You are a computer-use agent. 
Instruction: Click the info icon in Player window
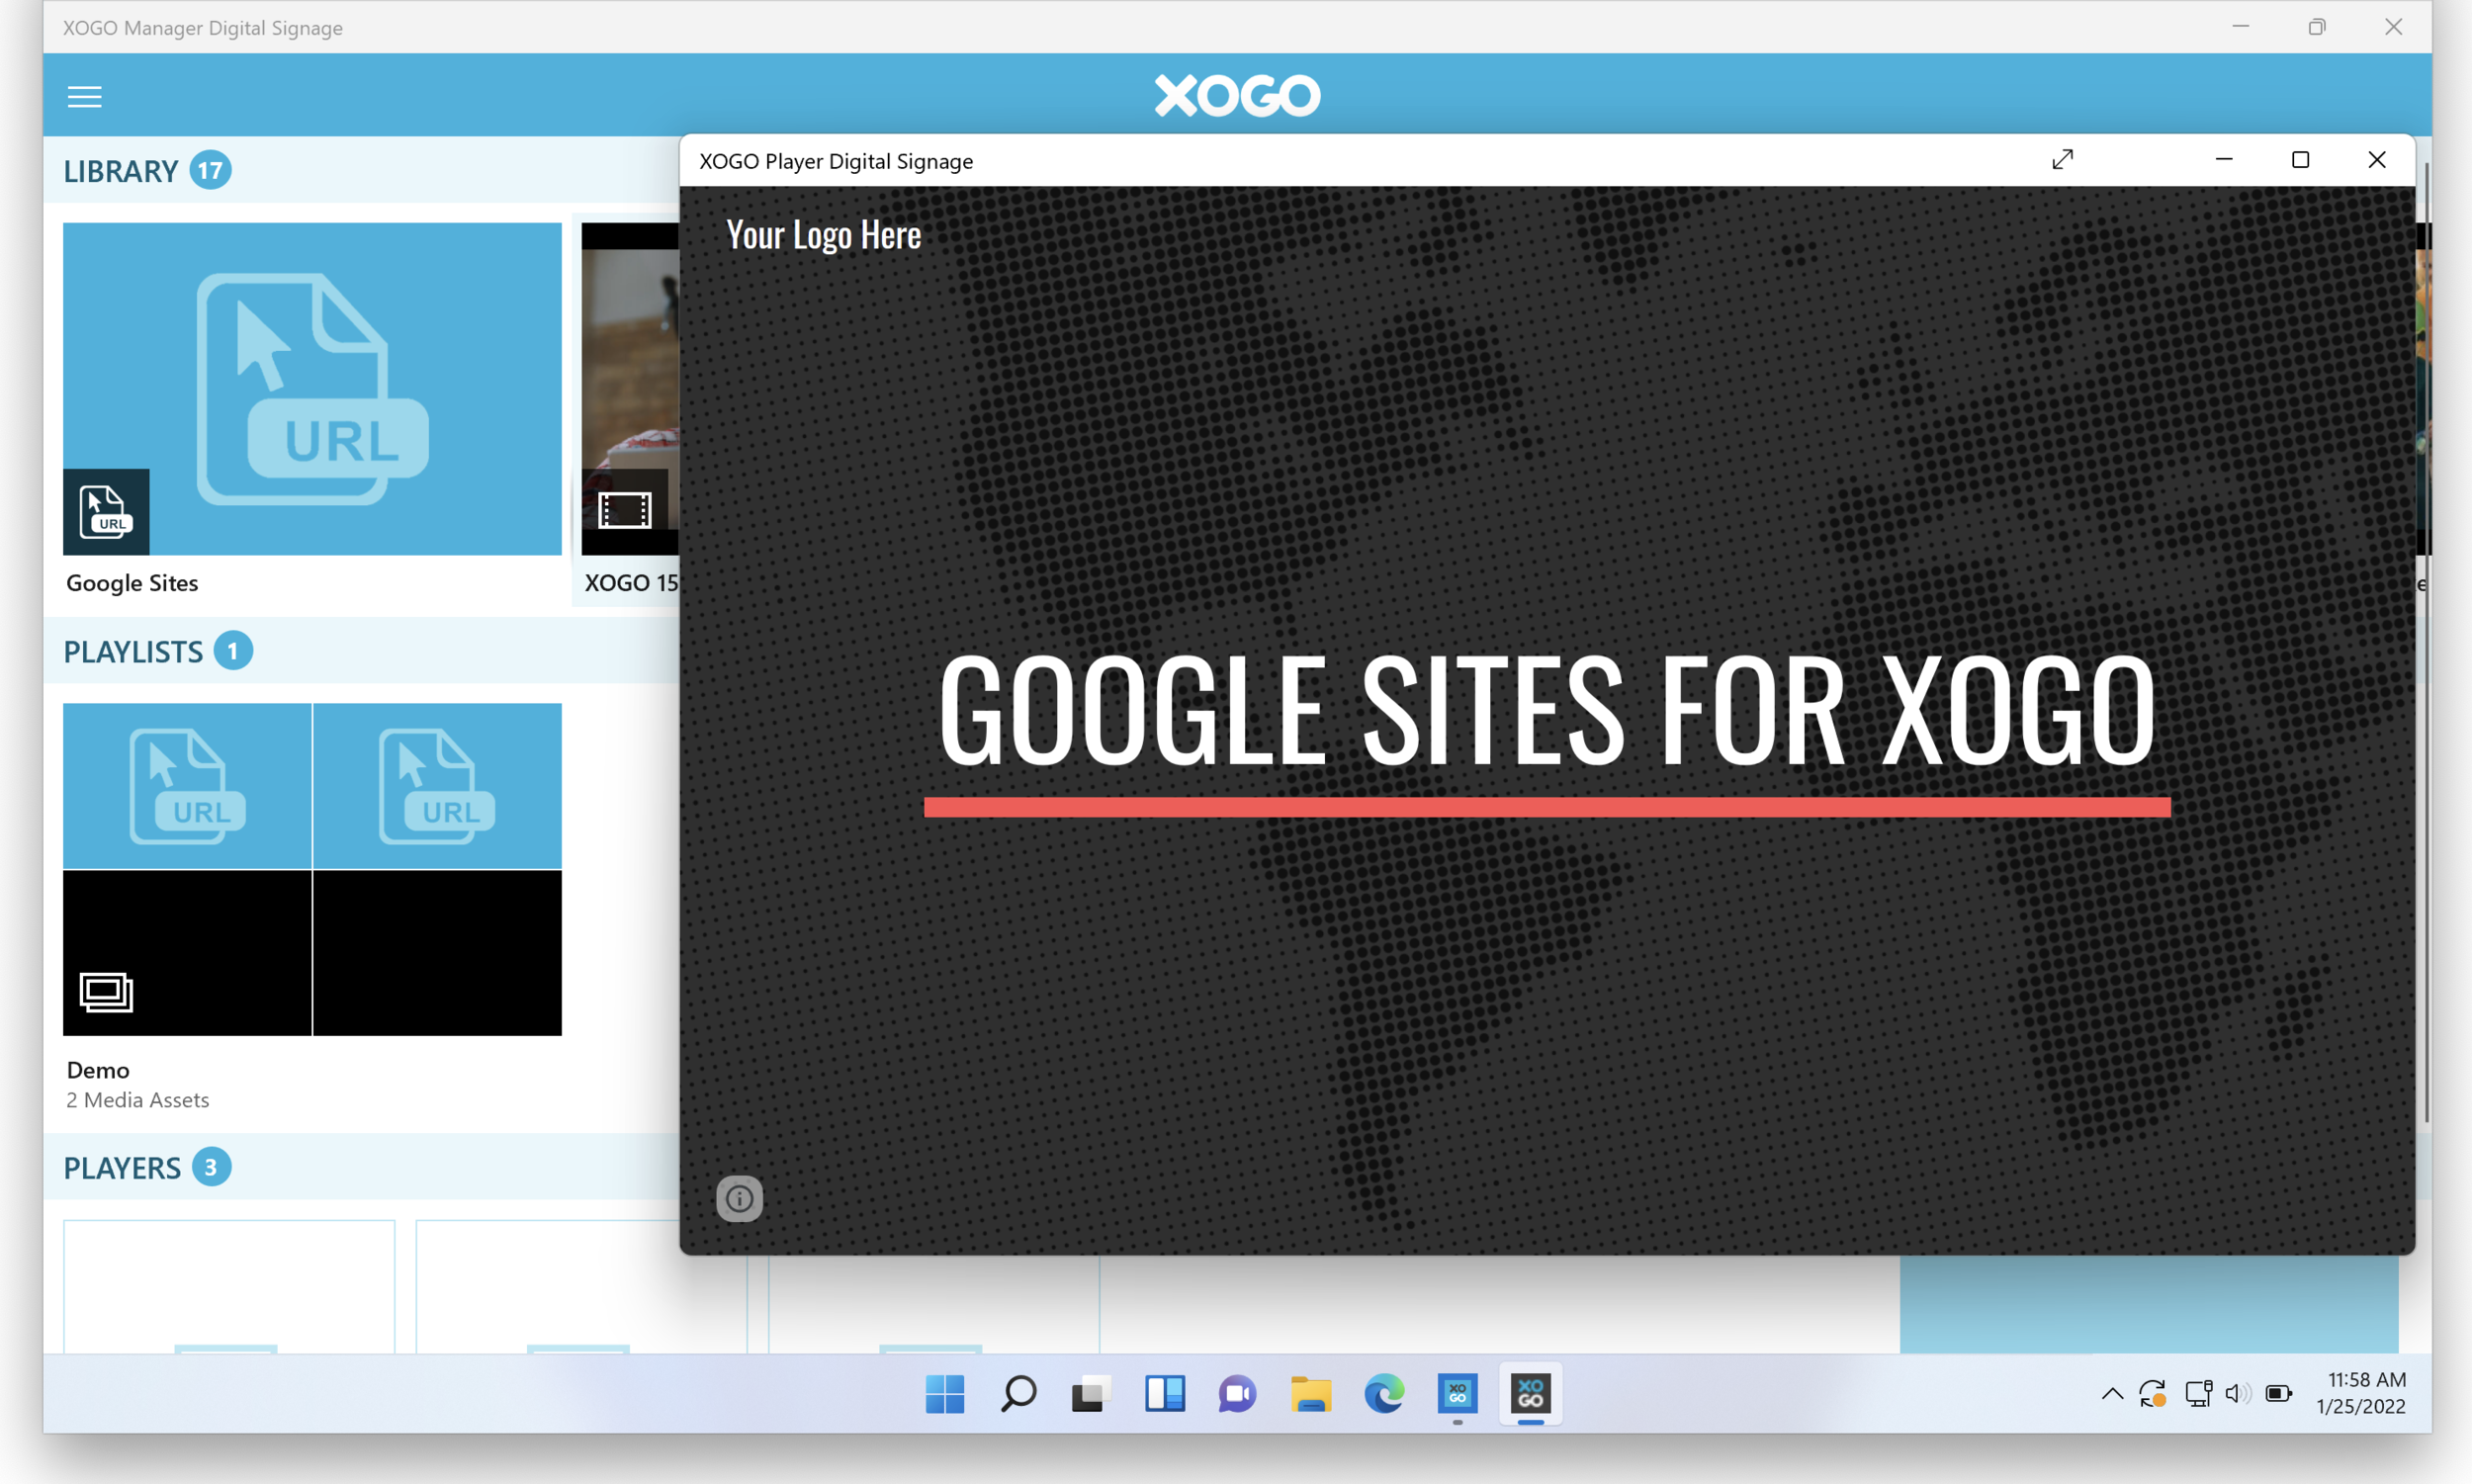739,1198
